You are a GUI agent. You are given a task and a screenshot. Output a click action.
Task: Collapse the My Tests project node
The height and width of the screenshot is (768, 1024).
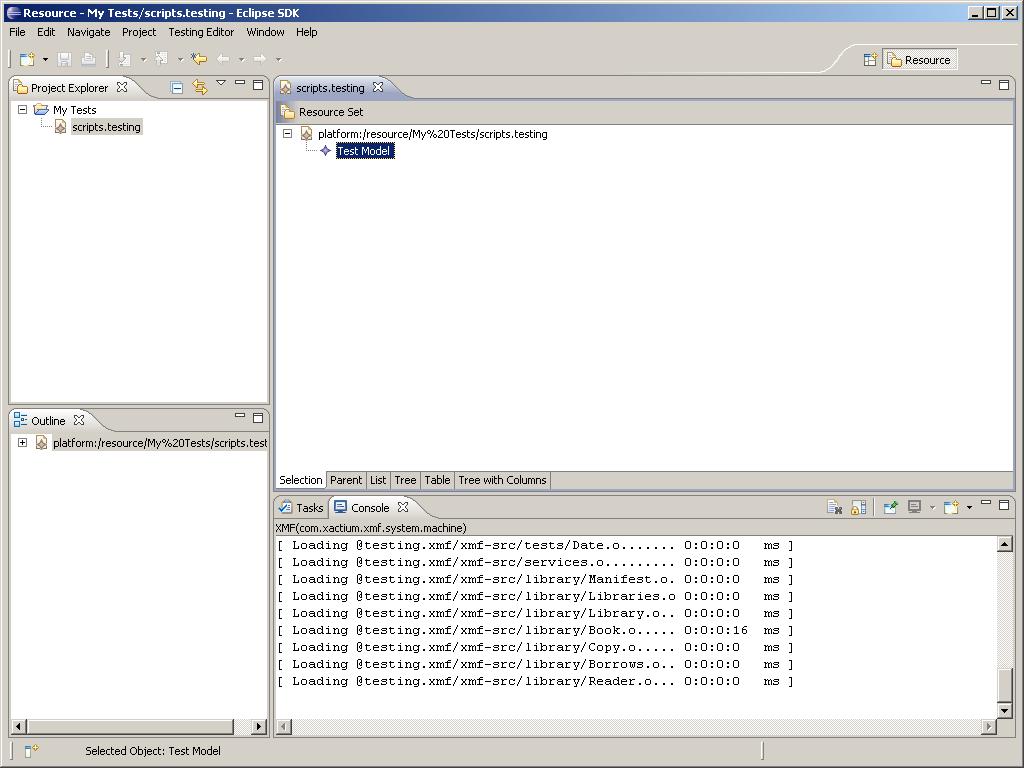point(22,109)
